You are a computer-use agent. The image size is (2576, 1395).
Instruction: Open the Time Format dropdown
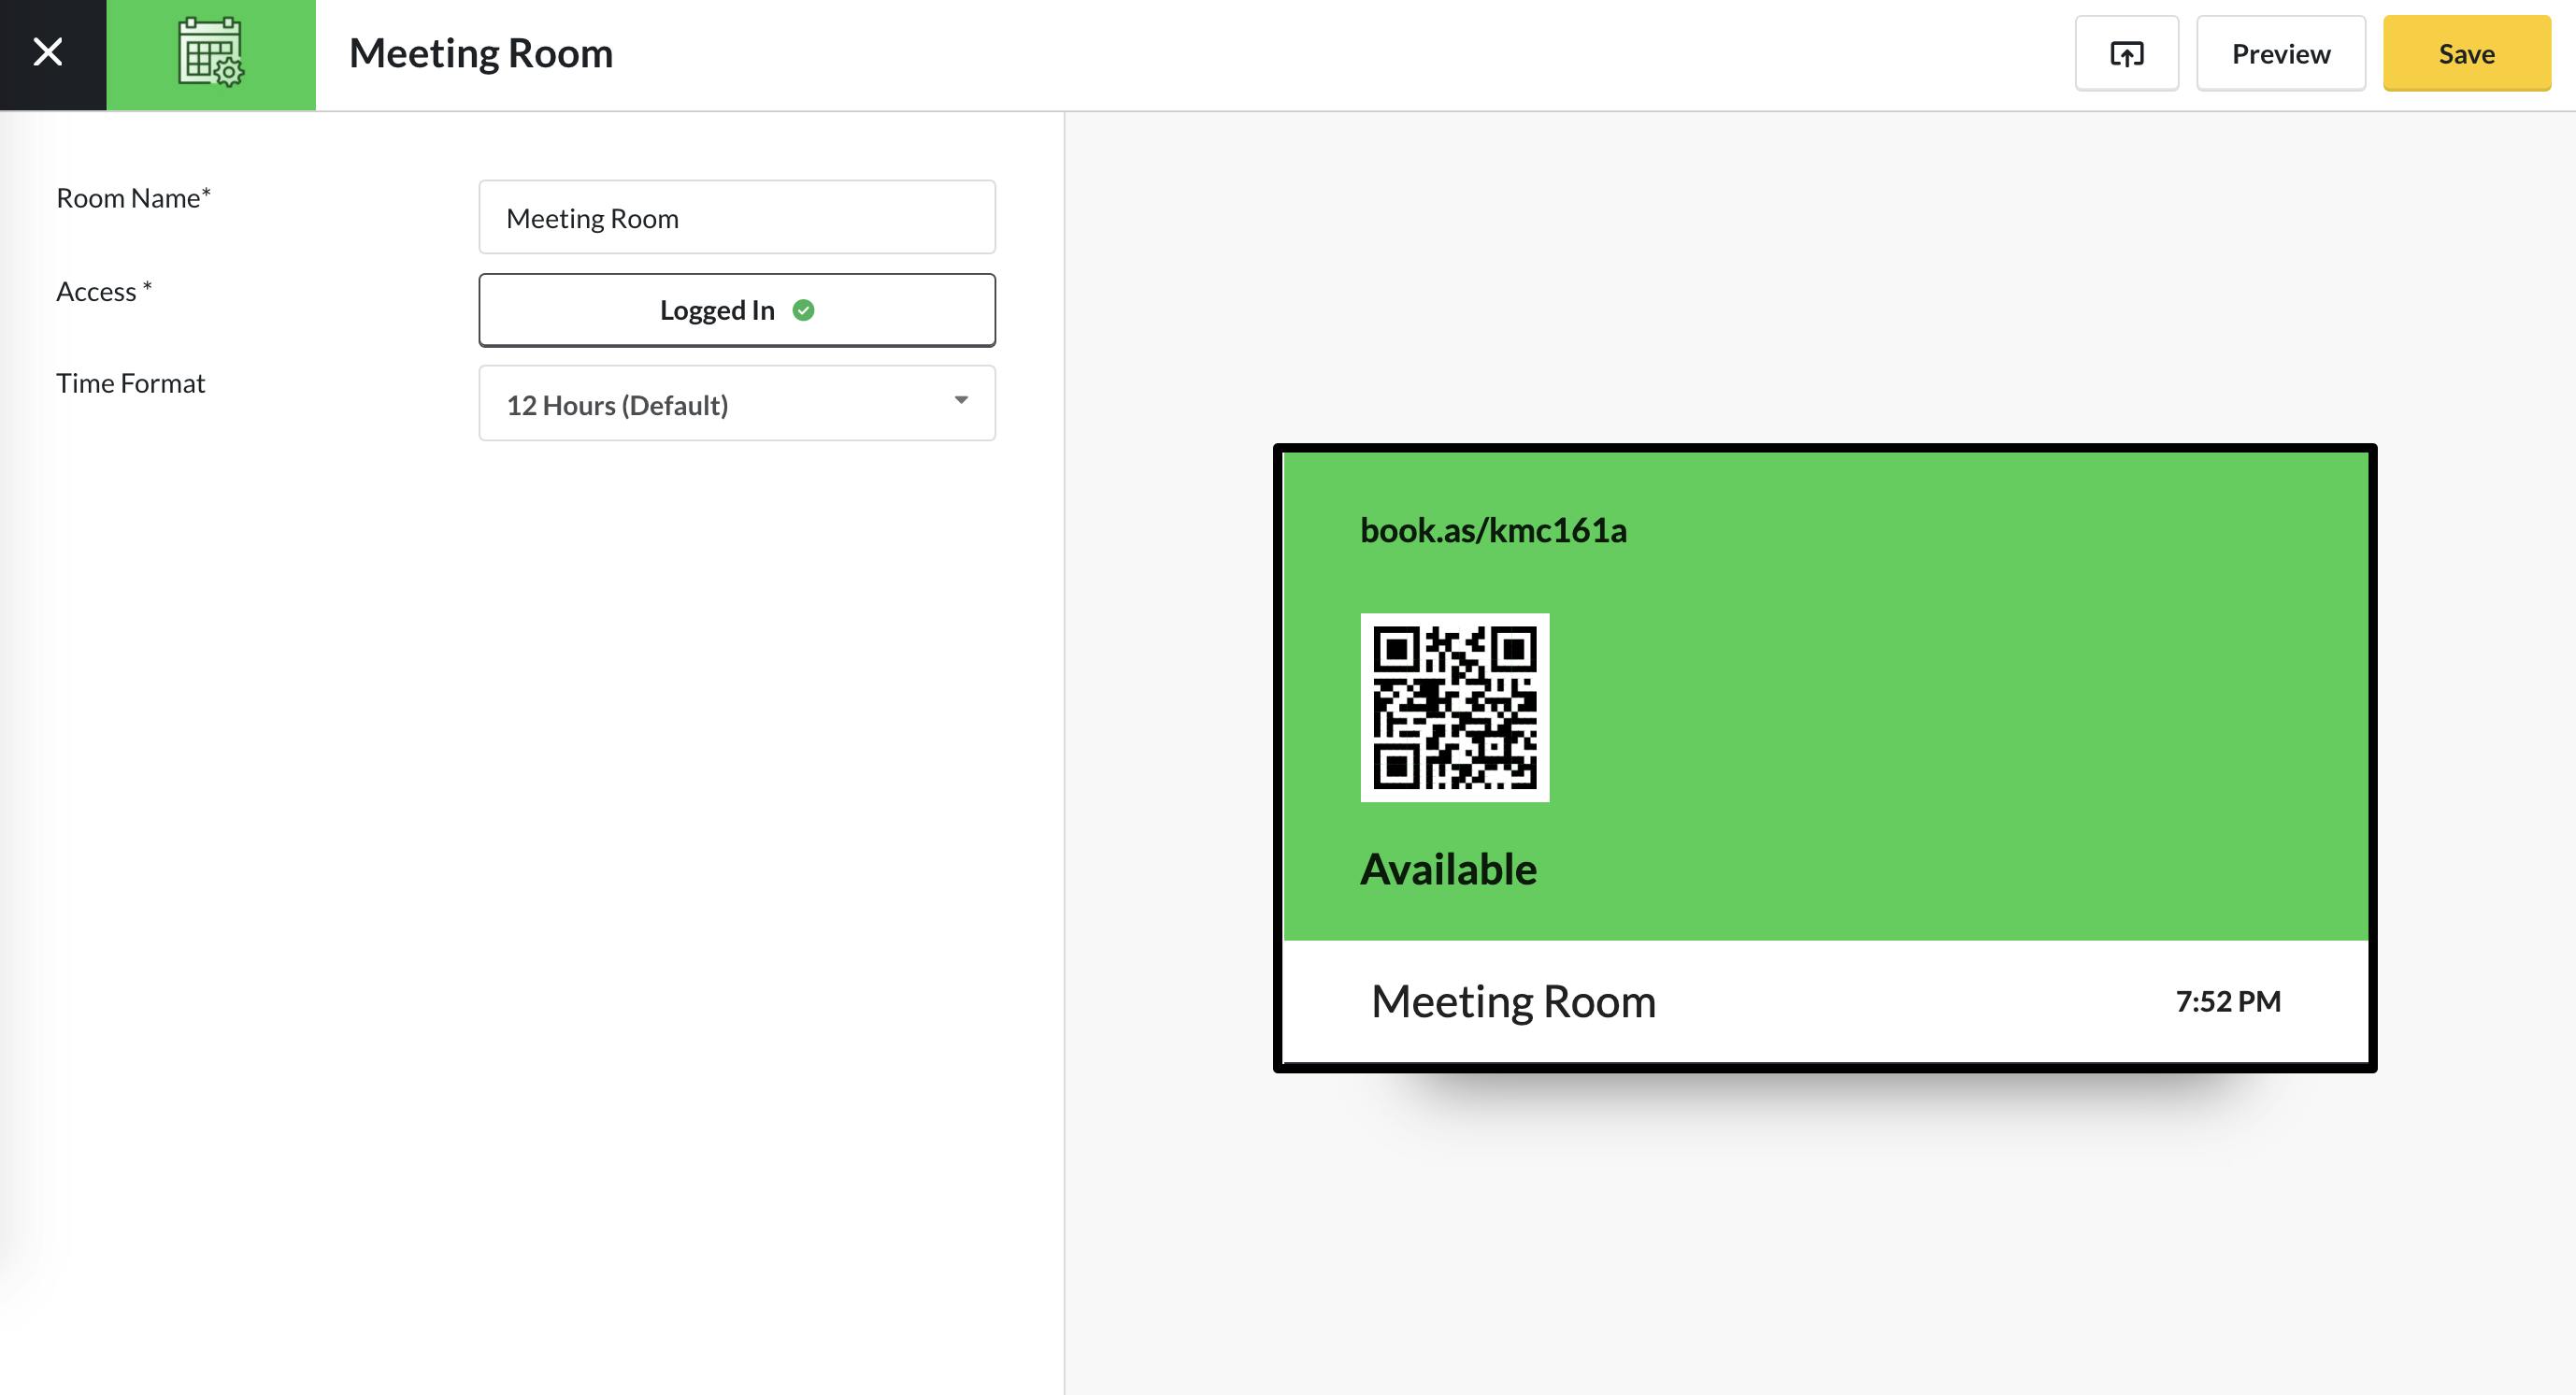[737, 403]
